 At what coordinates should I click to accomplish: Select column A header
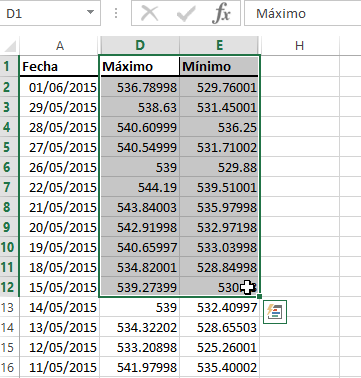[60, 46]
